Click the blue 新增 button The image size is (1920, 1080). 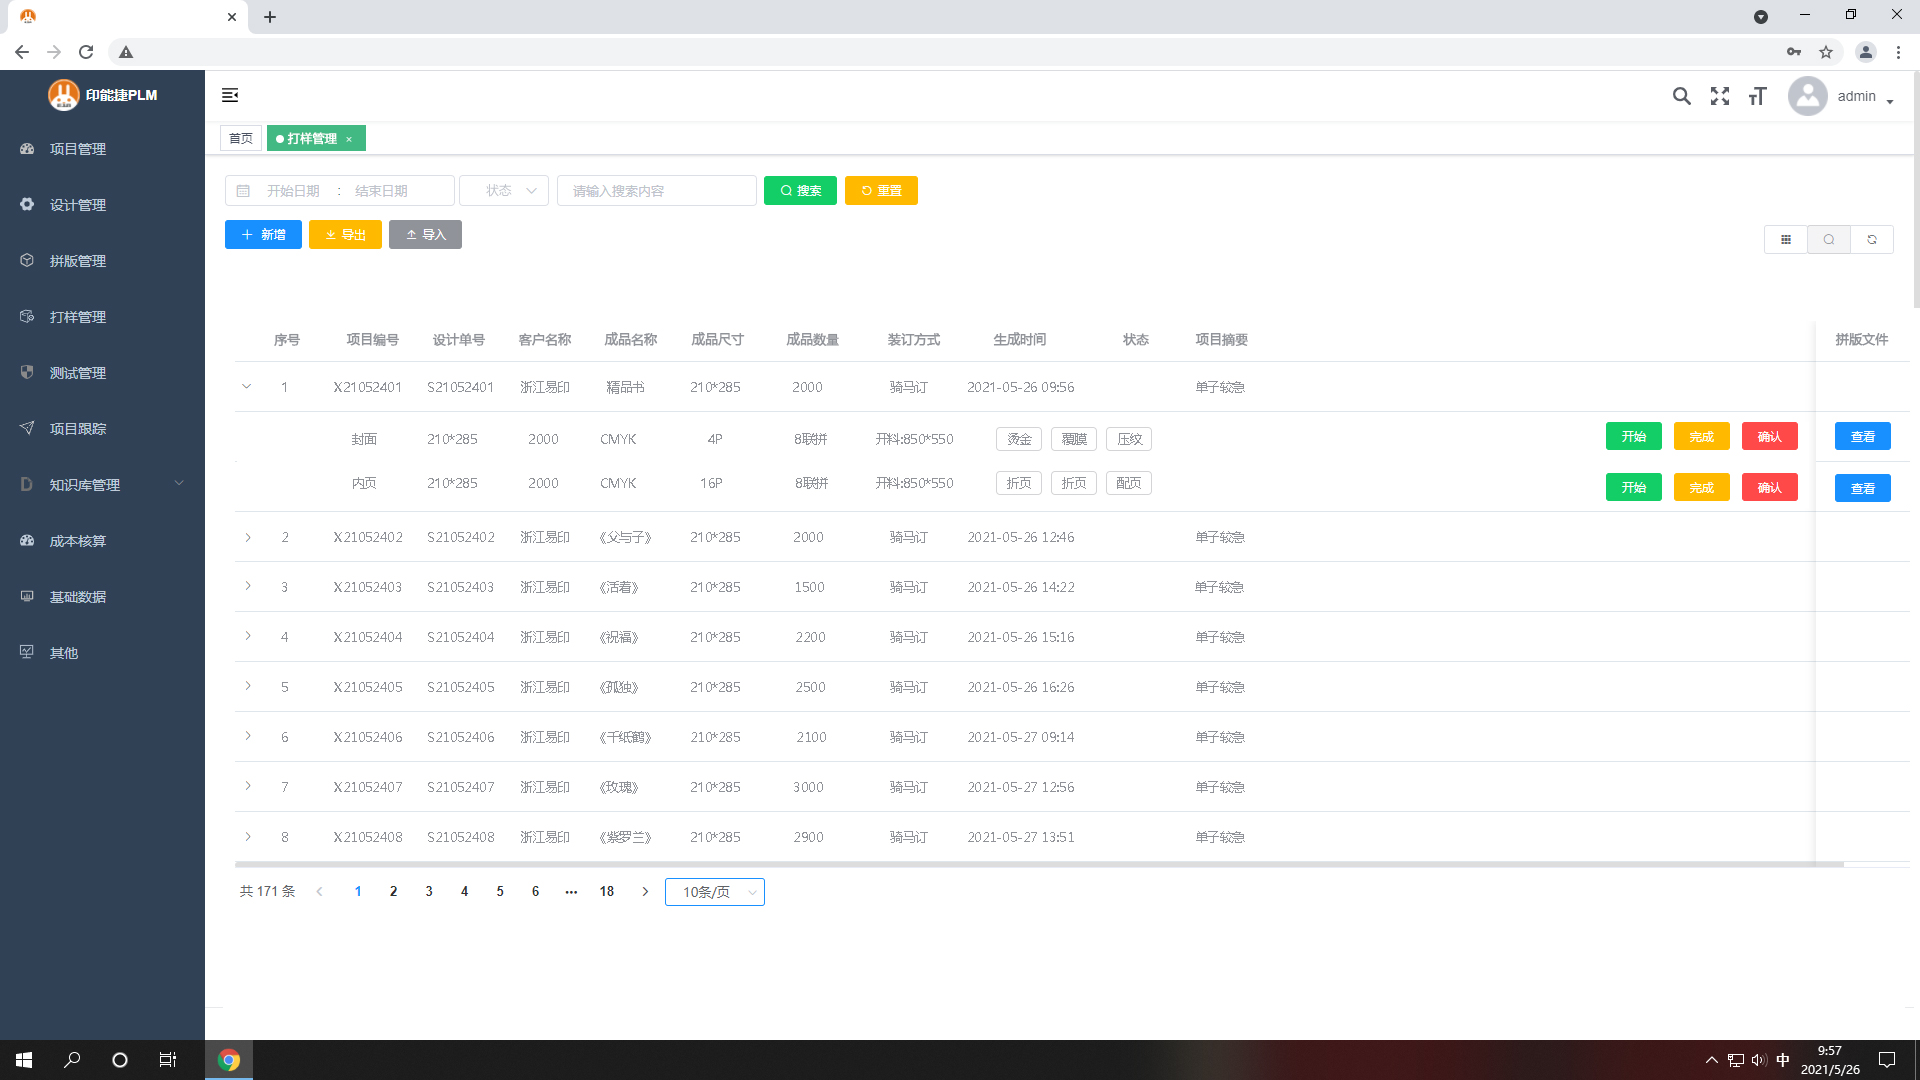point(263,234)
